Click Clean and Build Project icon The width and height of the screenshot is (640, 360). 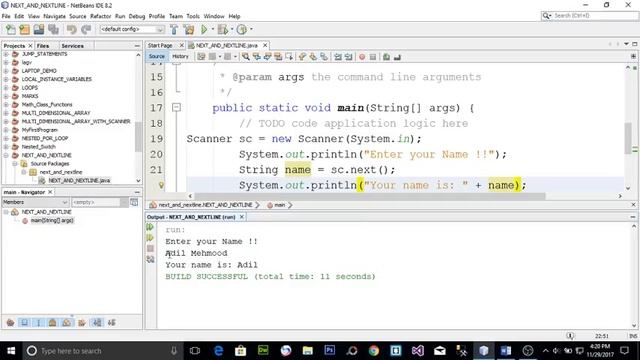click(189, 29)
